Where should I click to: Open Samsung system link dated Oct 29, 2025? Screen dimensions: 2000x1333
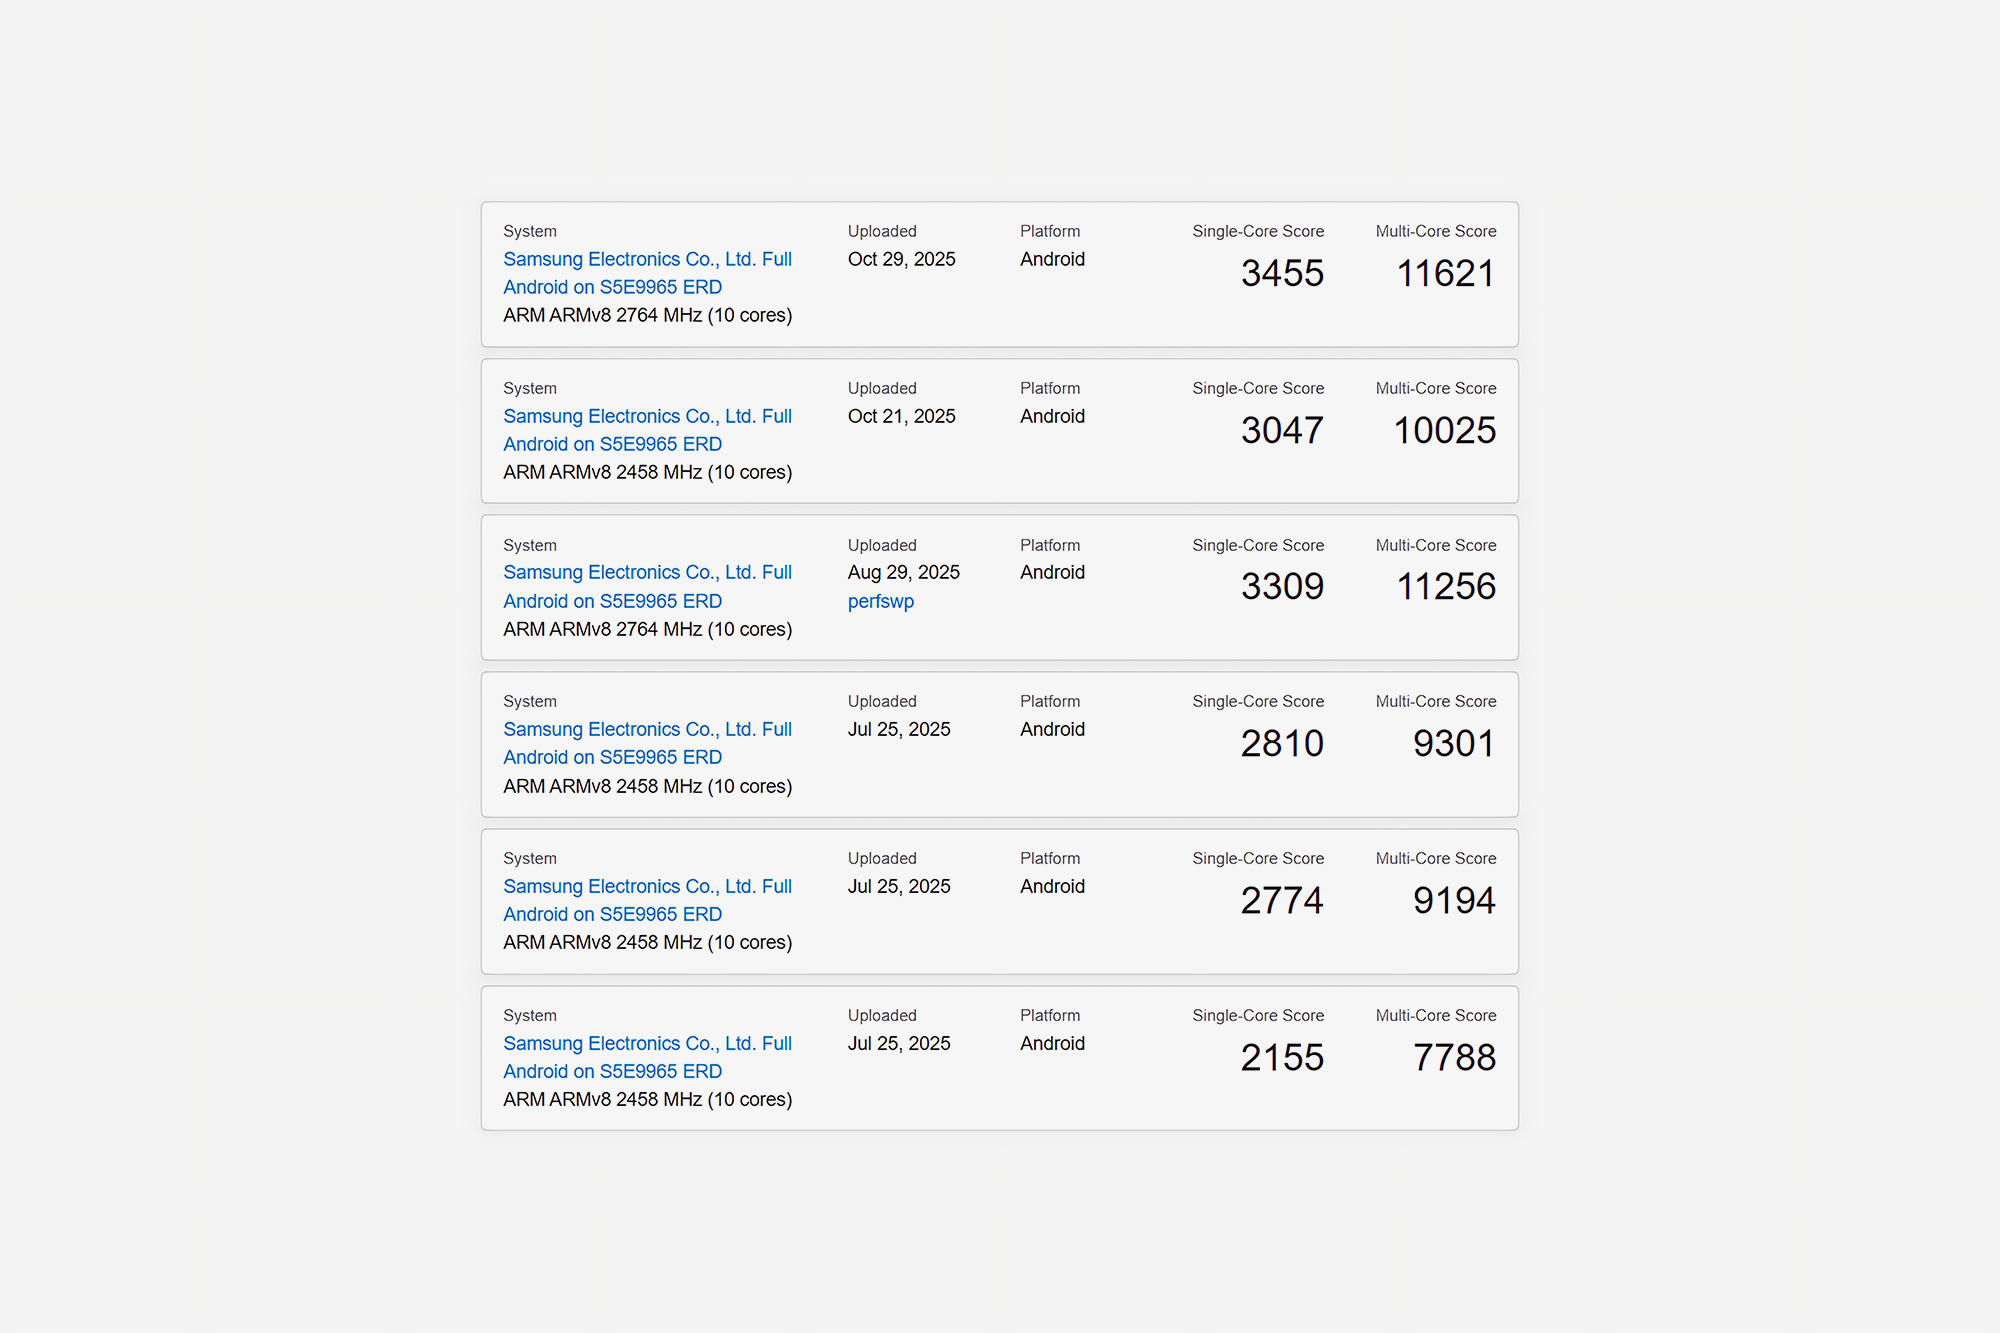click(647, 273)
